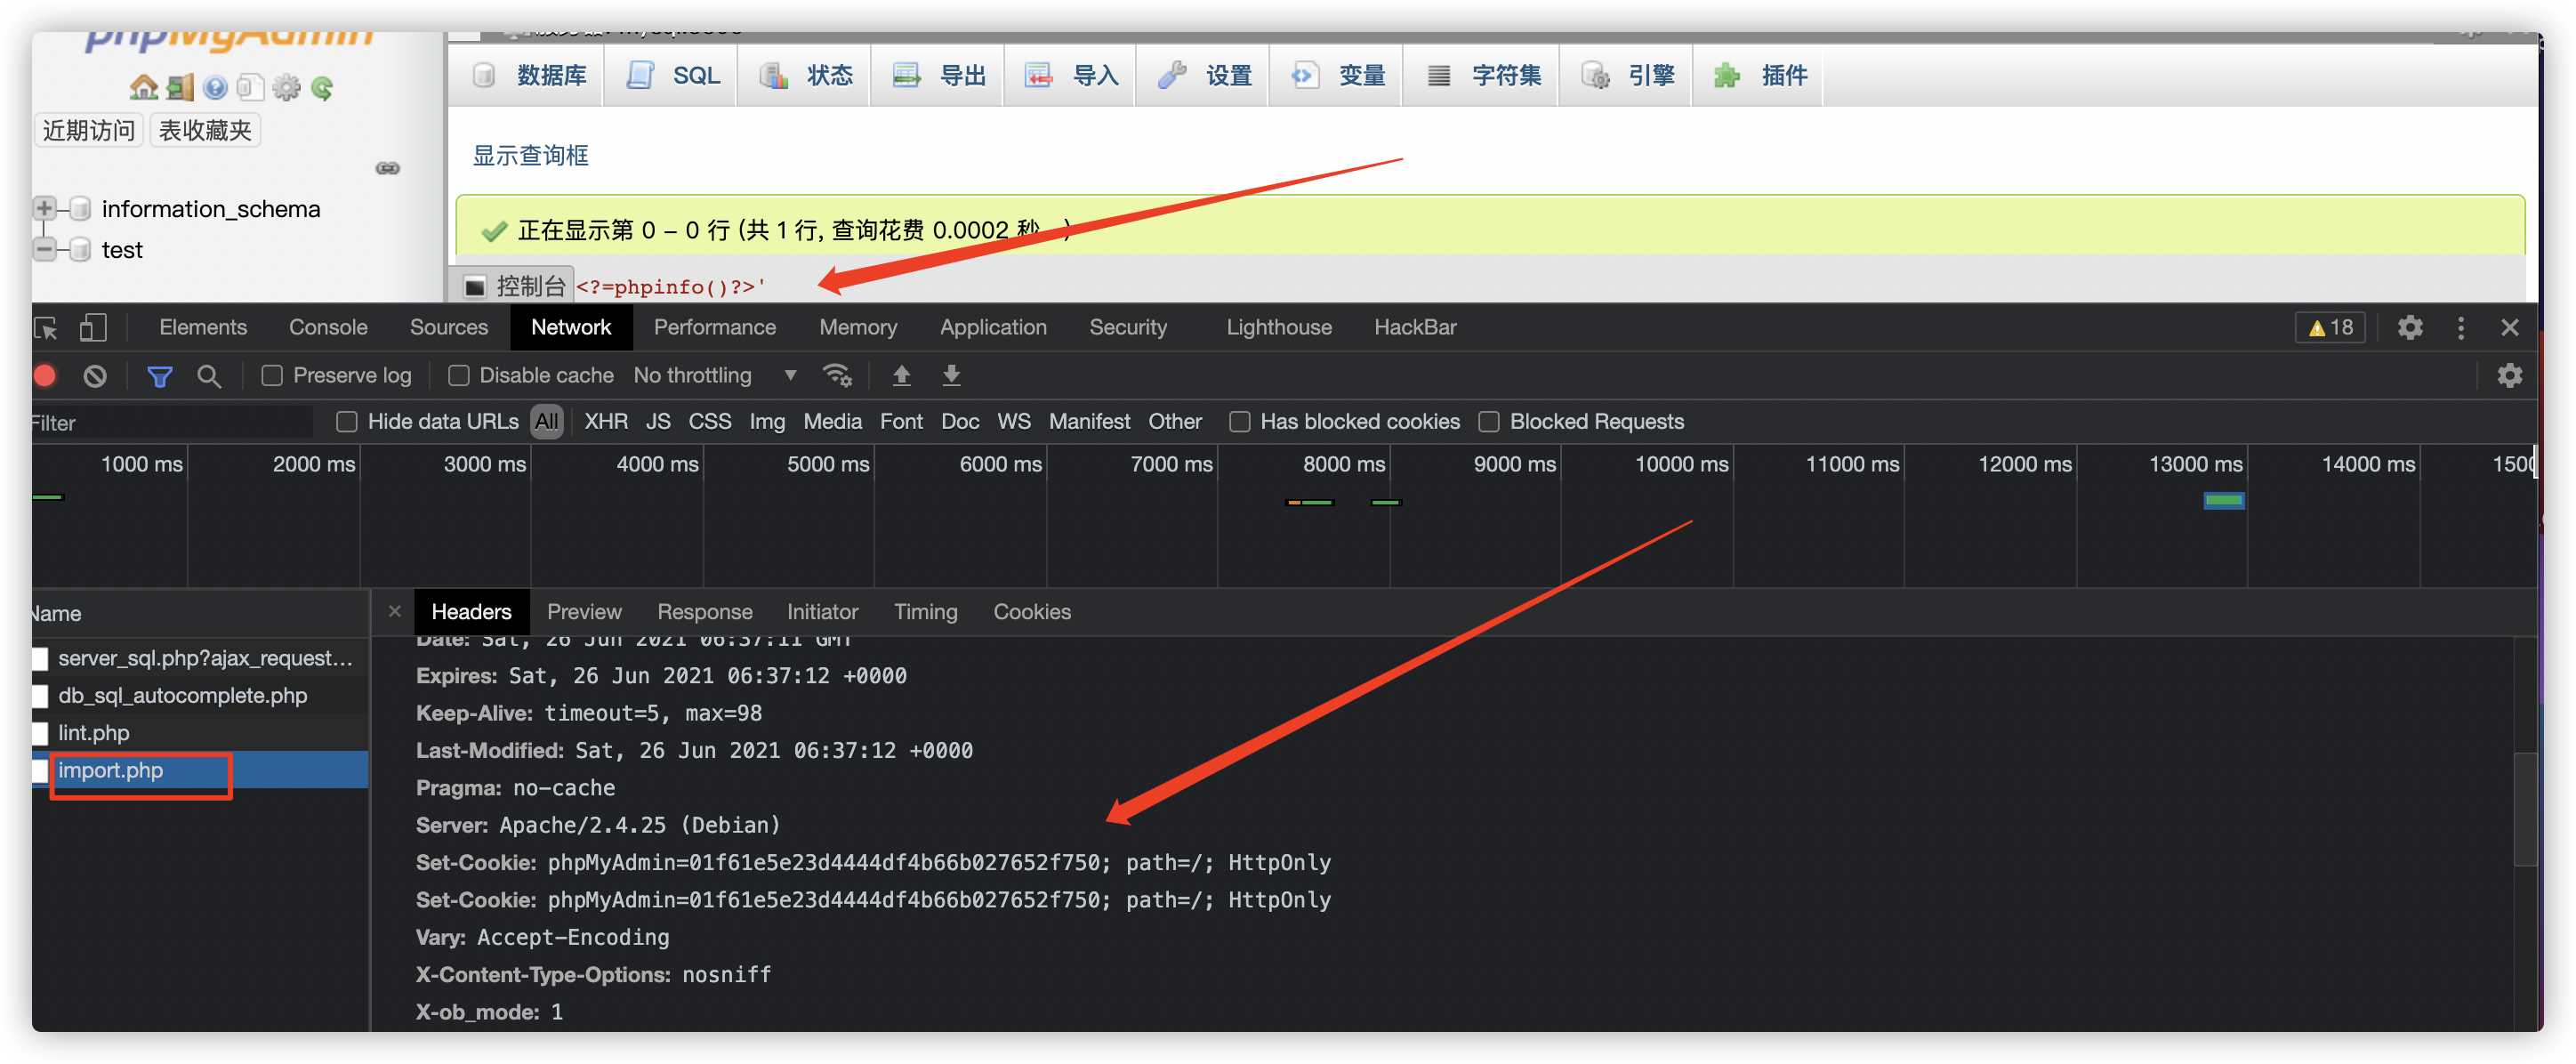Tick checkbox beside db_sql_autocomplete.php
2576x1064 pixels.
click(40, 696)
